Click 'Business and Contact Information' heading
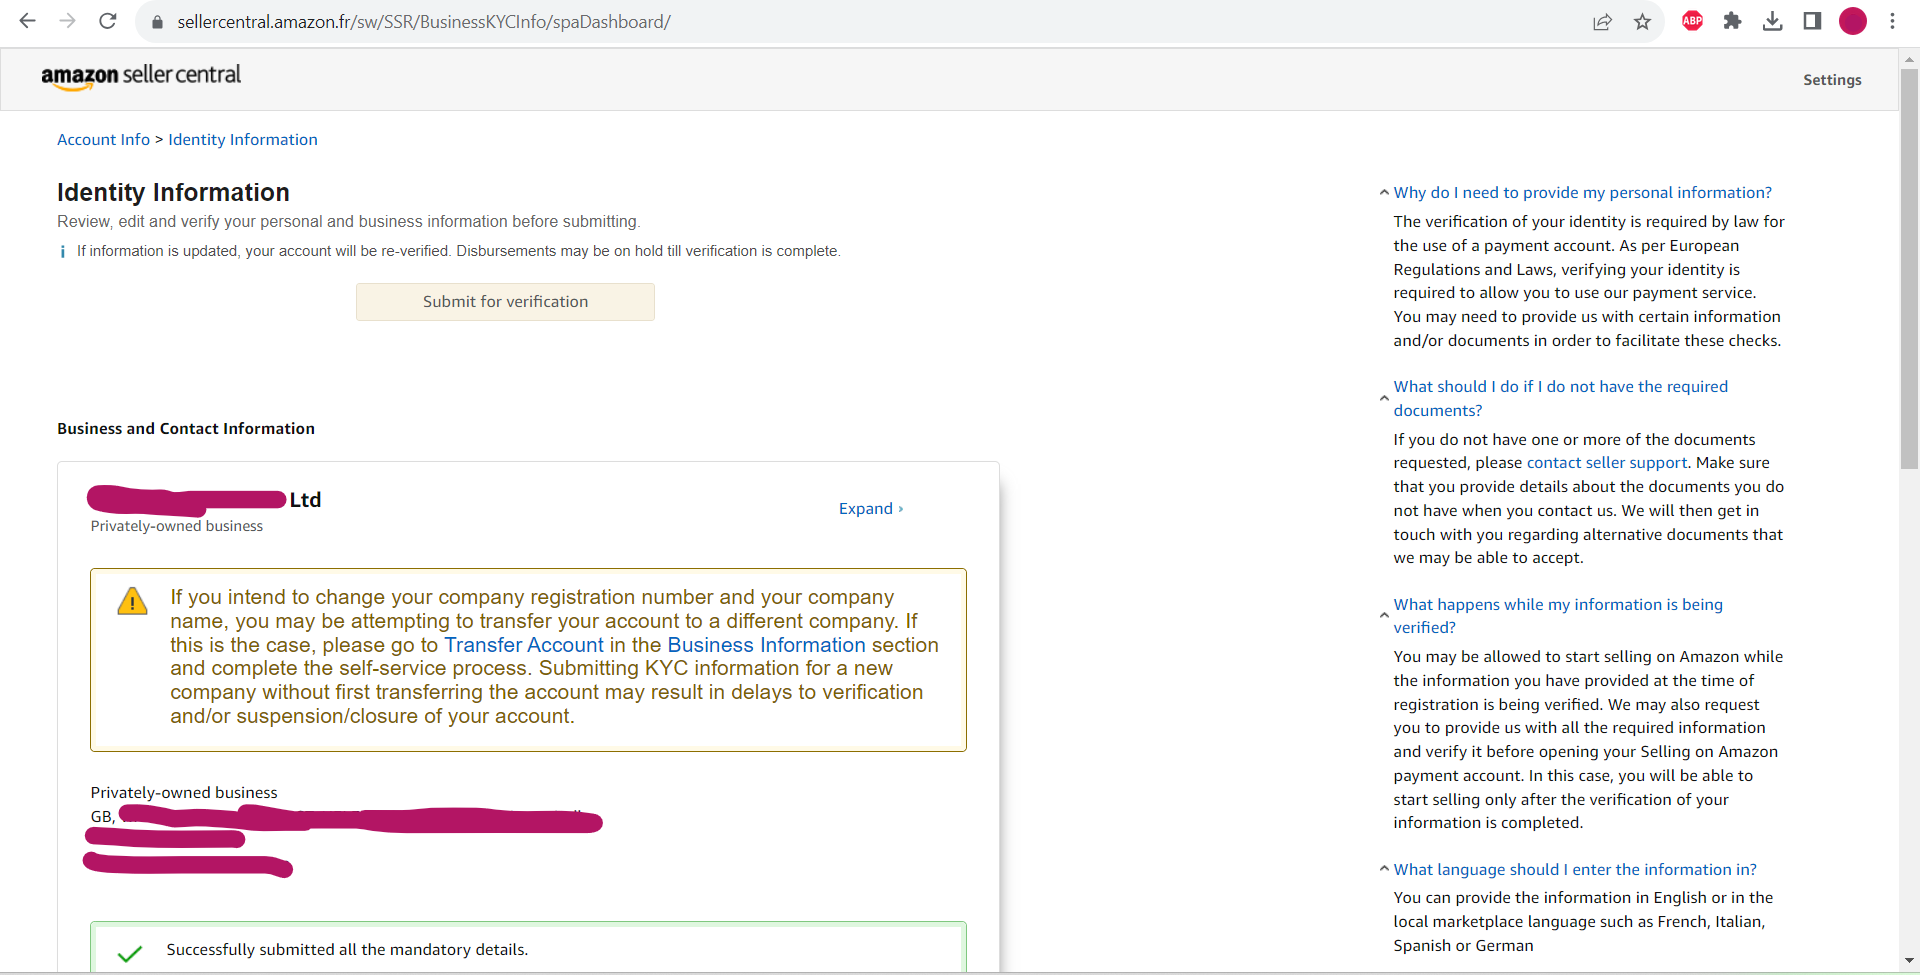Screen dimensions: 1920x975 pyautogui.click(x=186, y=429)
